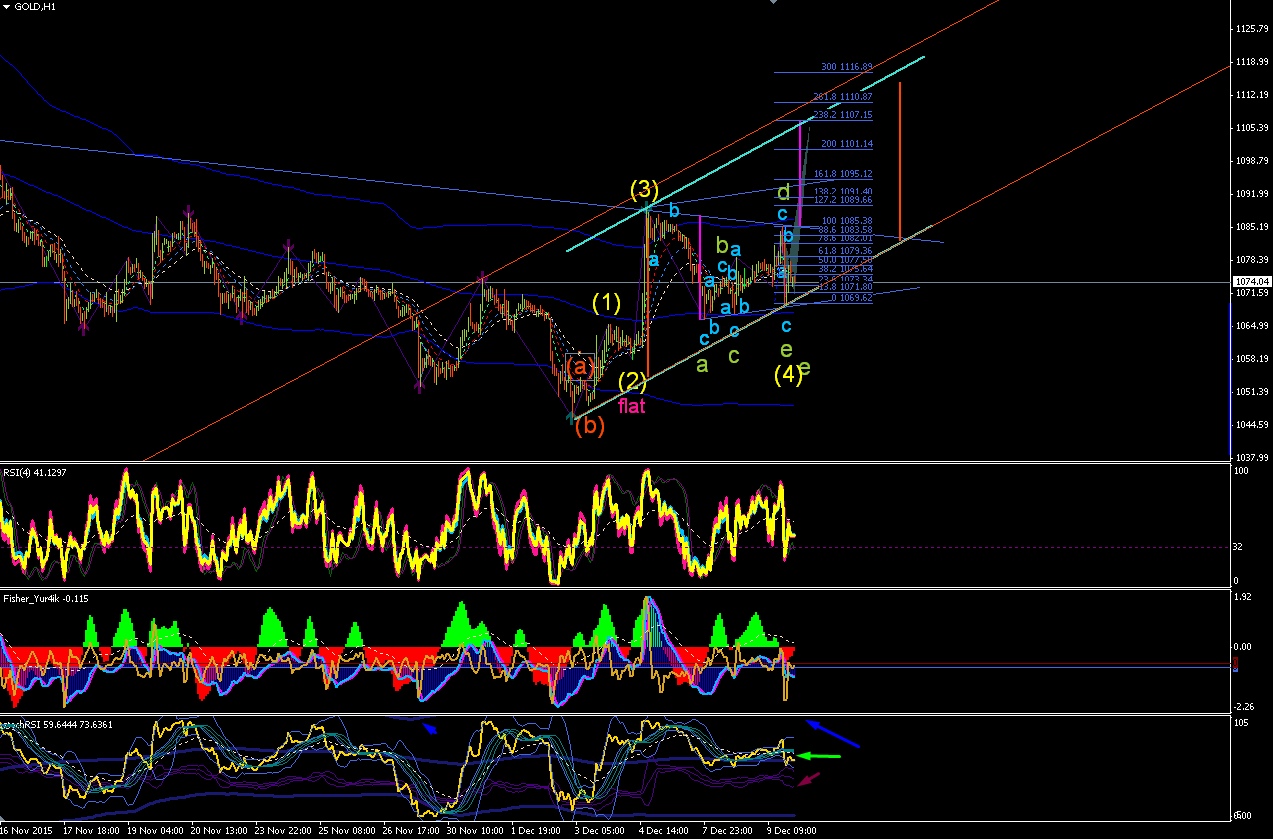The image size is (1273, 839).
Task: Select the green arrow object in the StochRSI panel
Action: coord(818,756)
